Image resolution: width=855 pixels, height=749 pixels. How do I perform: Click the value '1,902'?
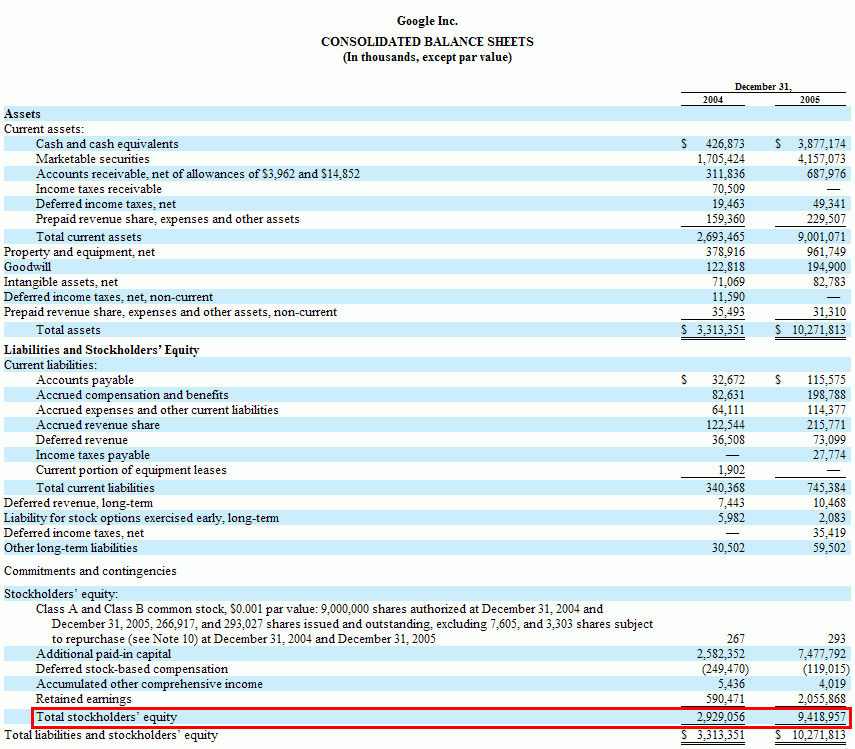pyautogui.click(x=731, y=470)
